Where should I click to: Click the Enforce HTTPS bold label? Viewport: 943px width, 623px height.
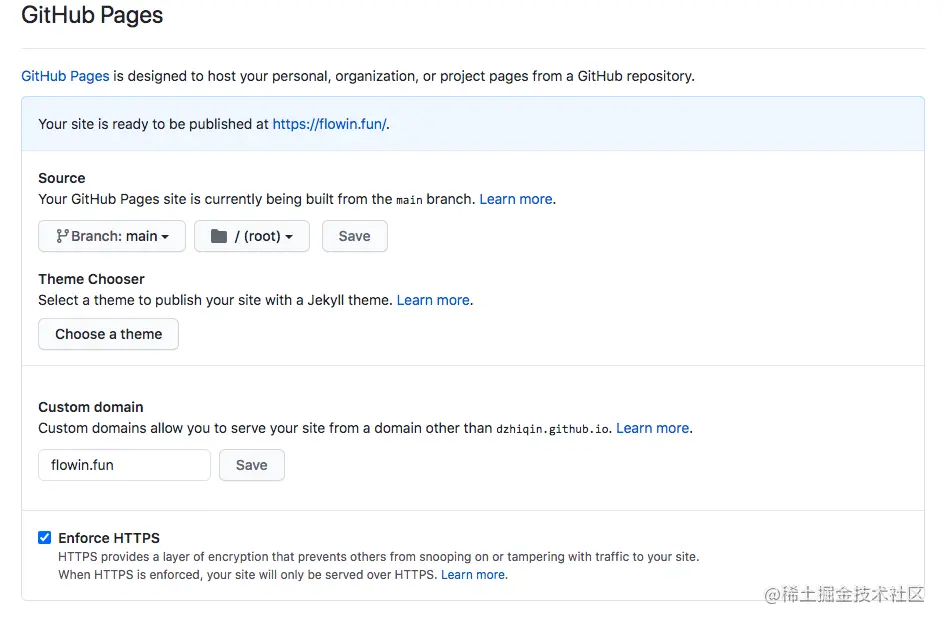coord(109,537)
